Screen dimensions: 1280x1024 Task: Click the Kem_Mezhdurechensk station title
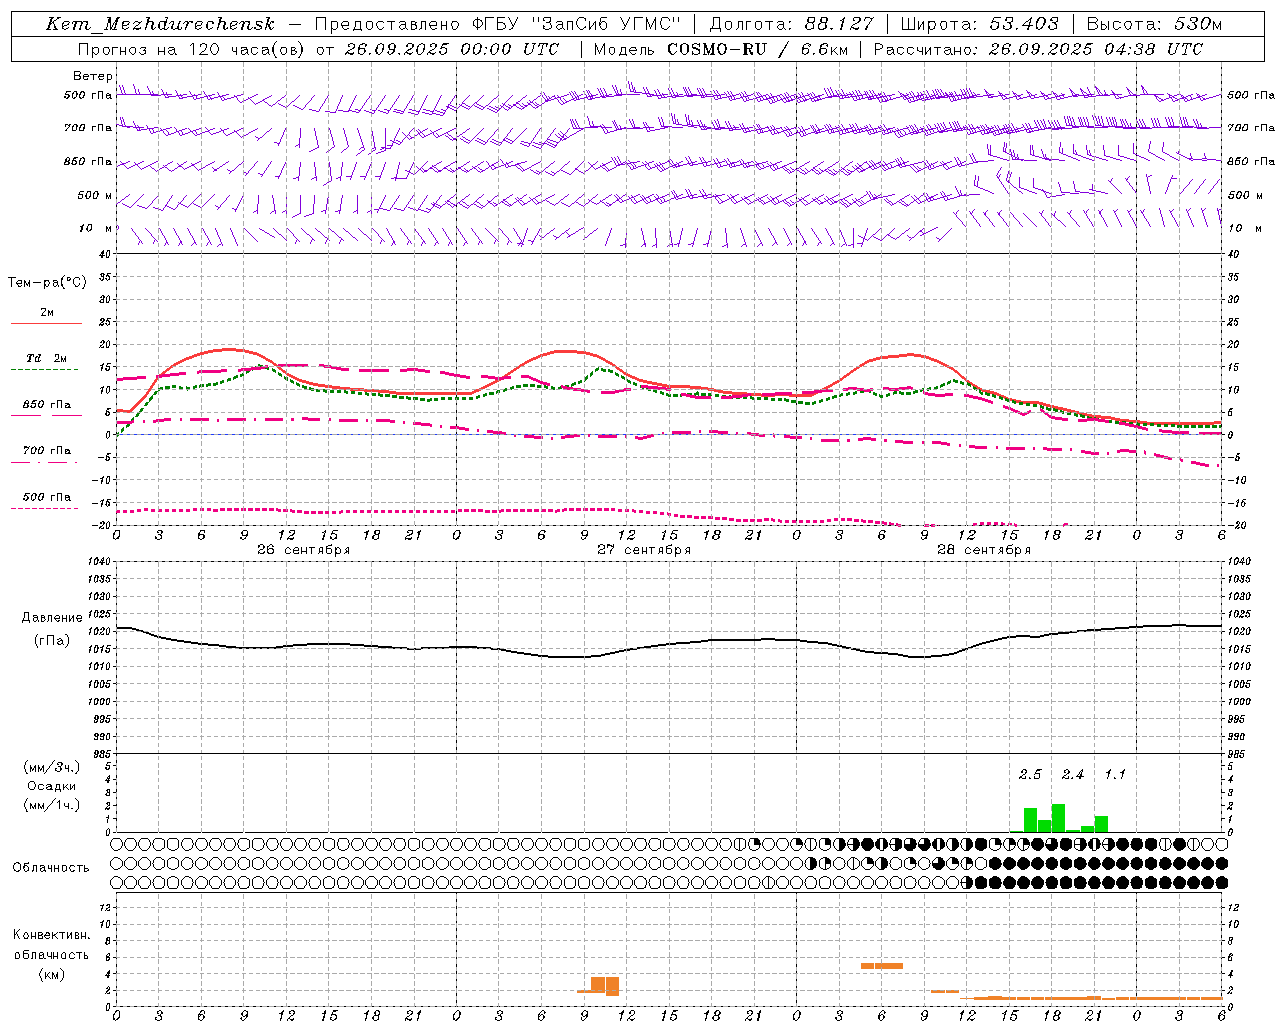[x=160, y=24]
